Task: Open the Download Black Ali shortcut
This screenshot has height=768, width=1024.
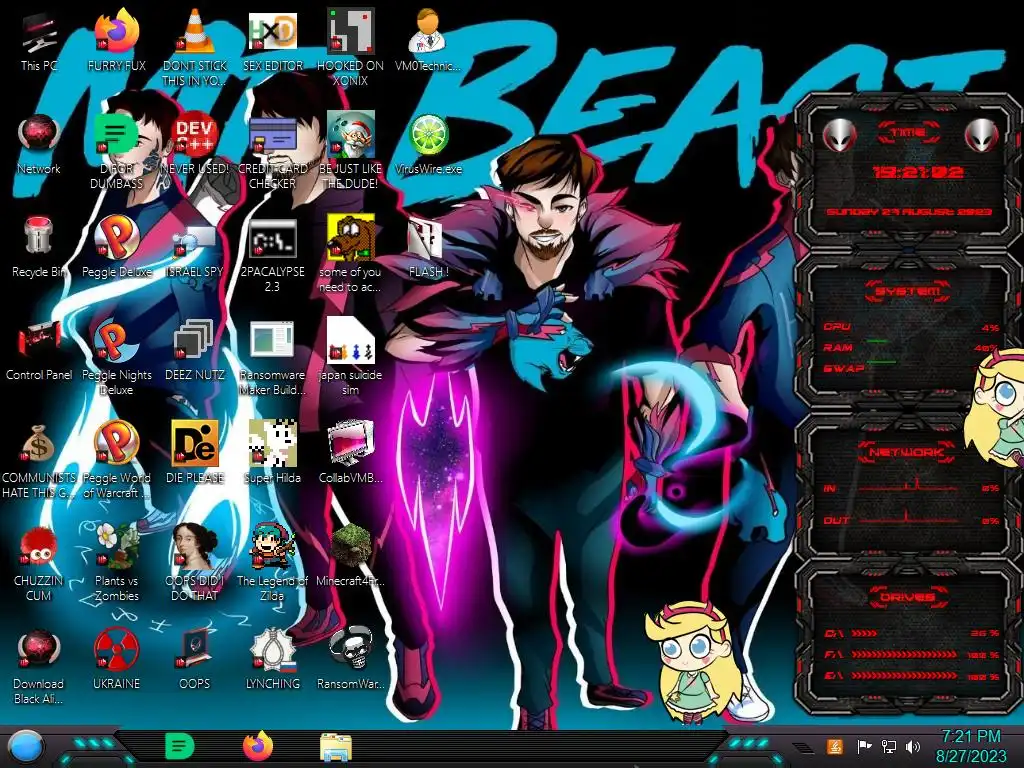Action: tap(39, 666)
